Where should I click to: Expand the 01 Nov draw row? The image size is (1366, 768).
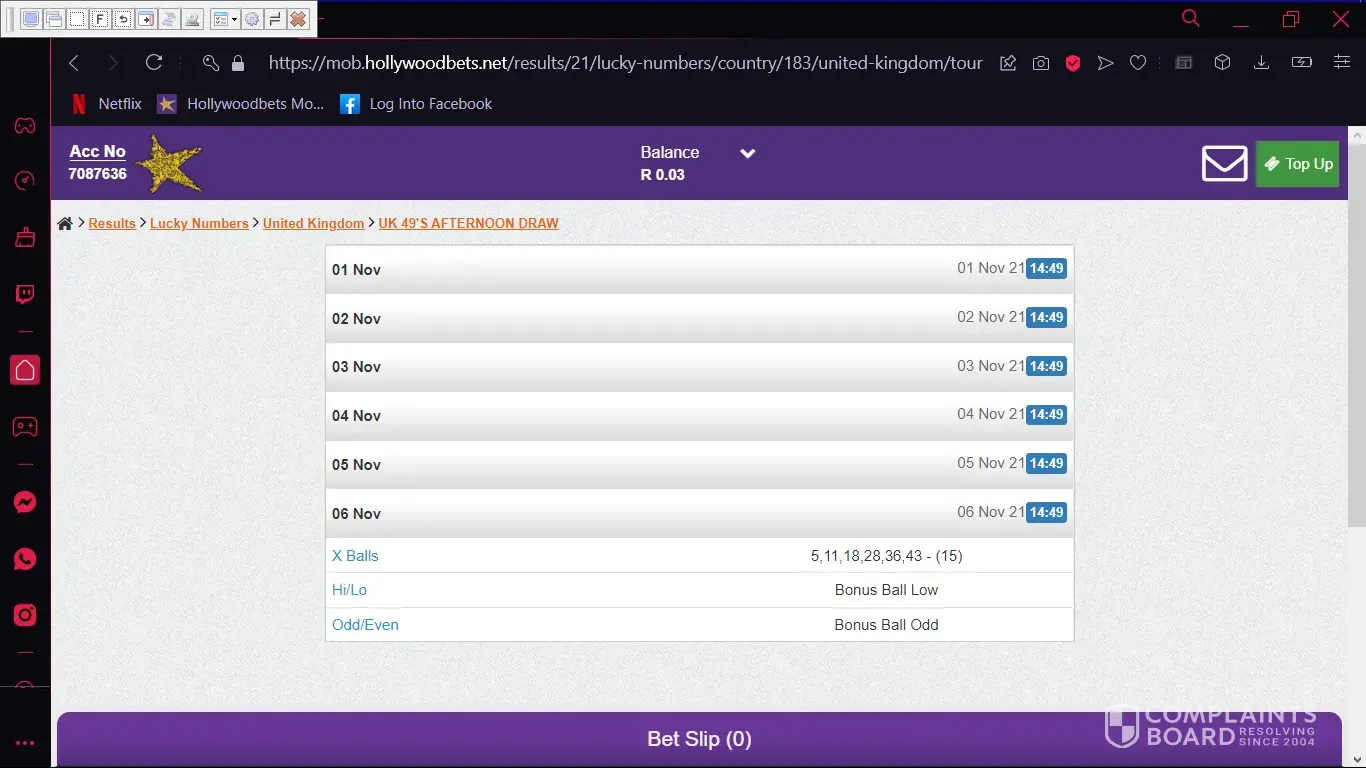click(x=699, y=269)
